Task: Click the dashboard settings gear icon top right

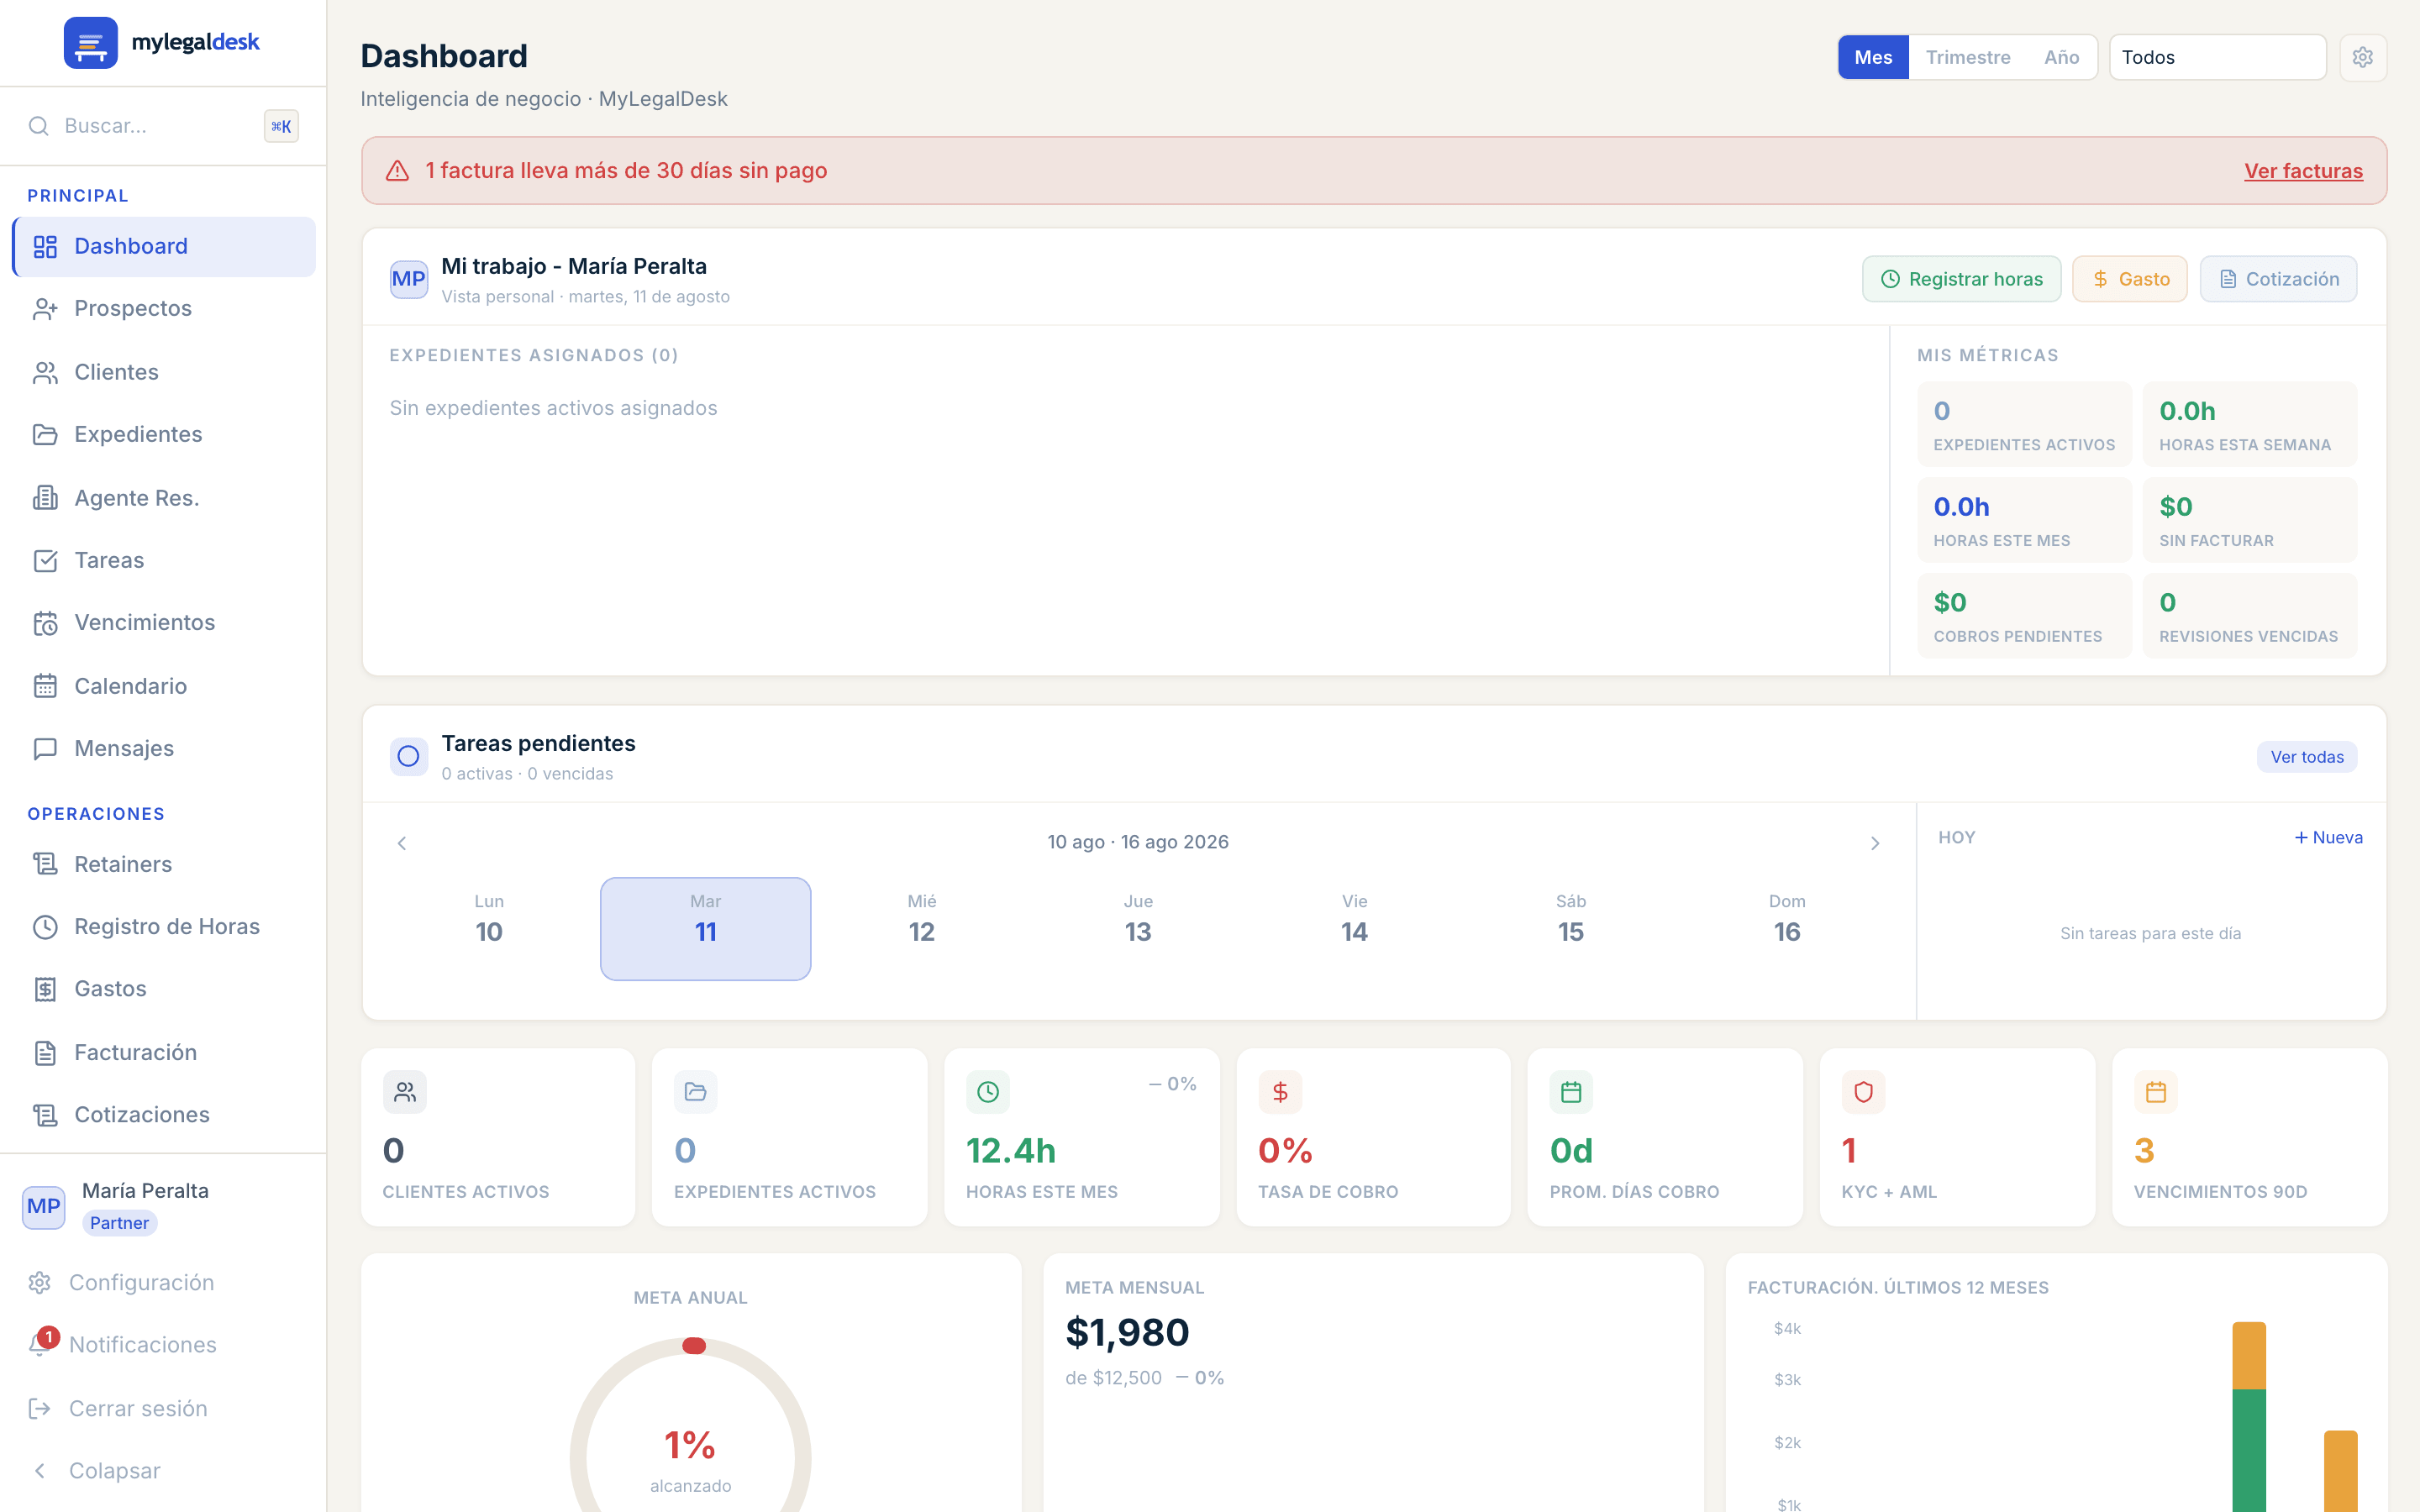Action: (x=2363, y=57)
